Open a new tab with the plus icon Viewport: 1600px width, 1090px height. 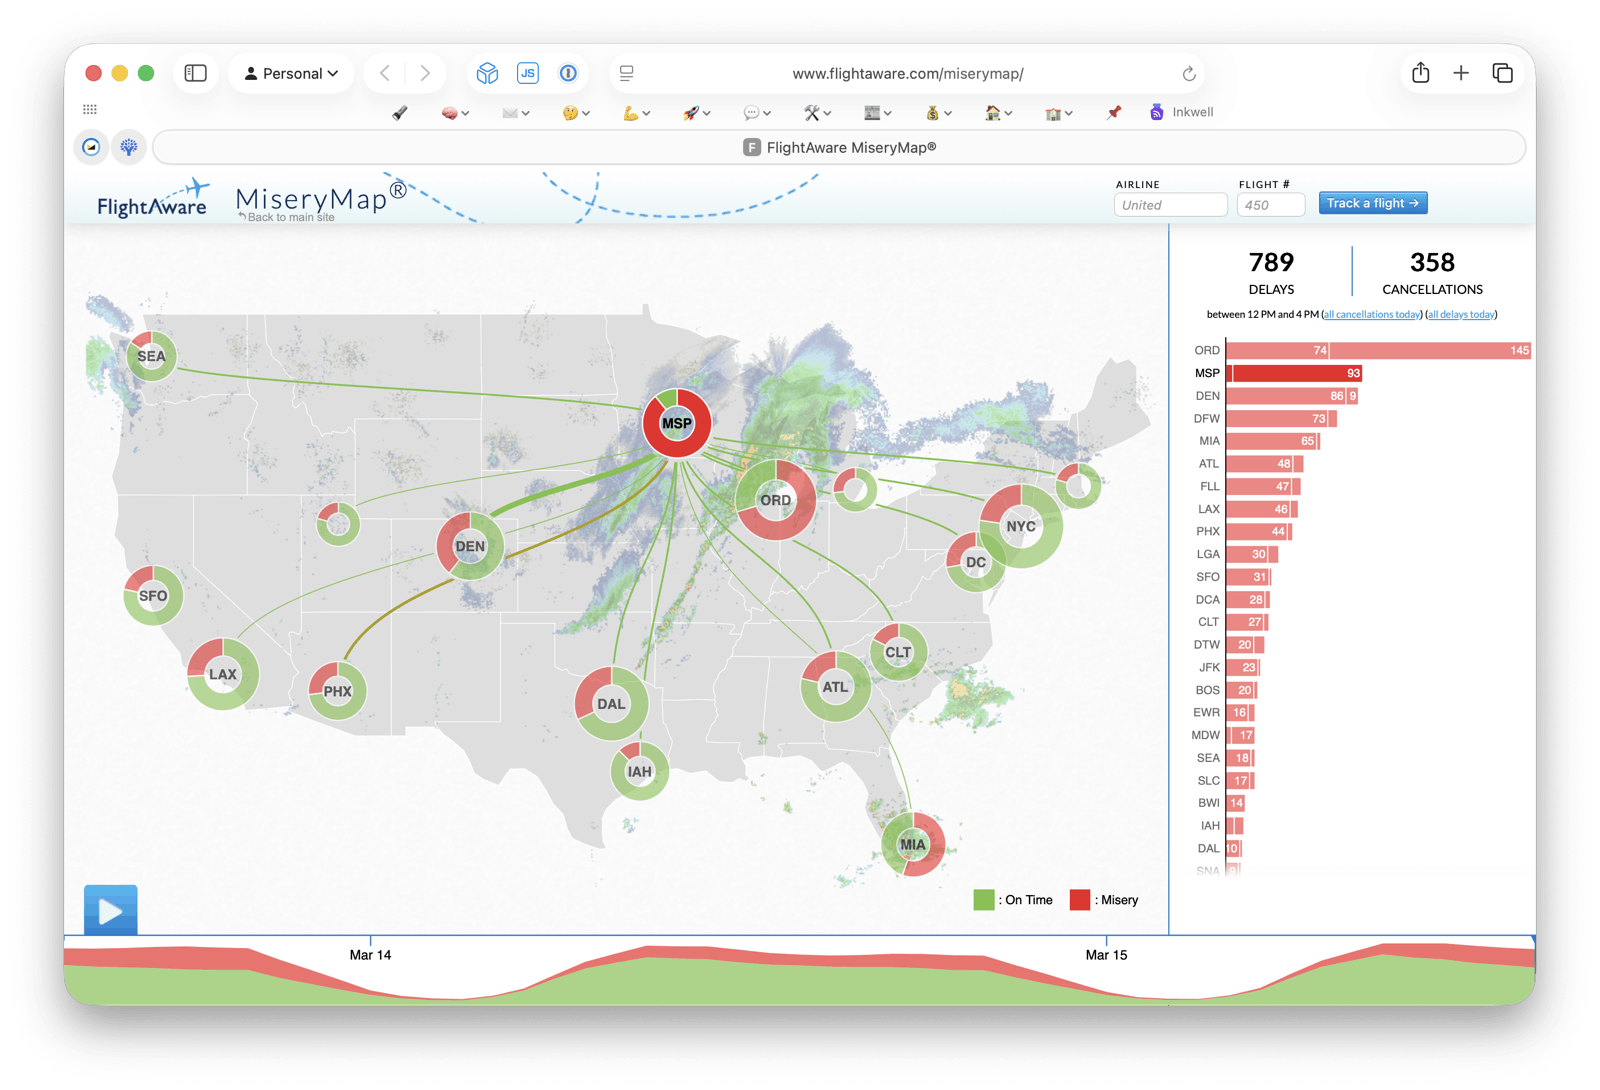1461,73
